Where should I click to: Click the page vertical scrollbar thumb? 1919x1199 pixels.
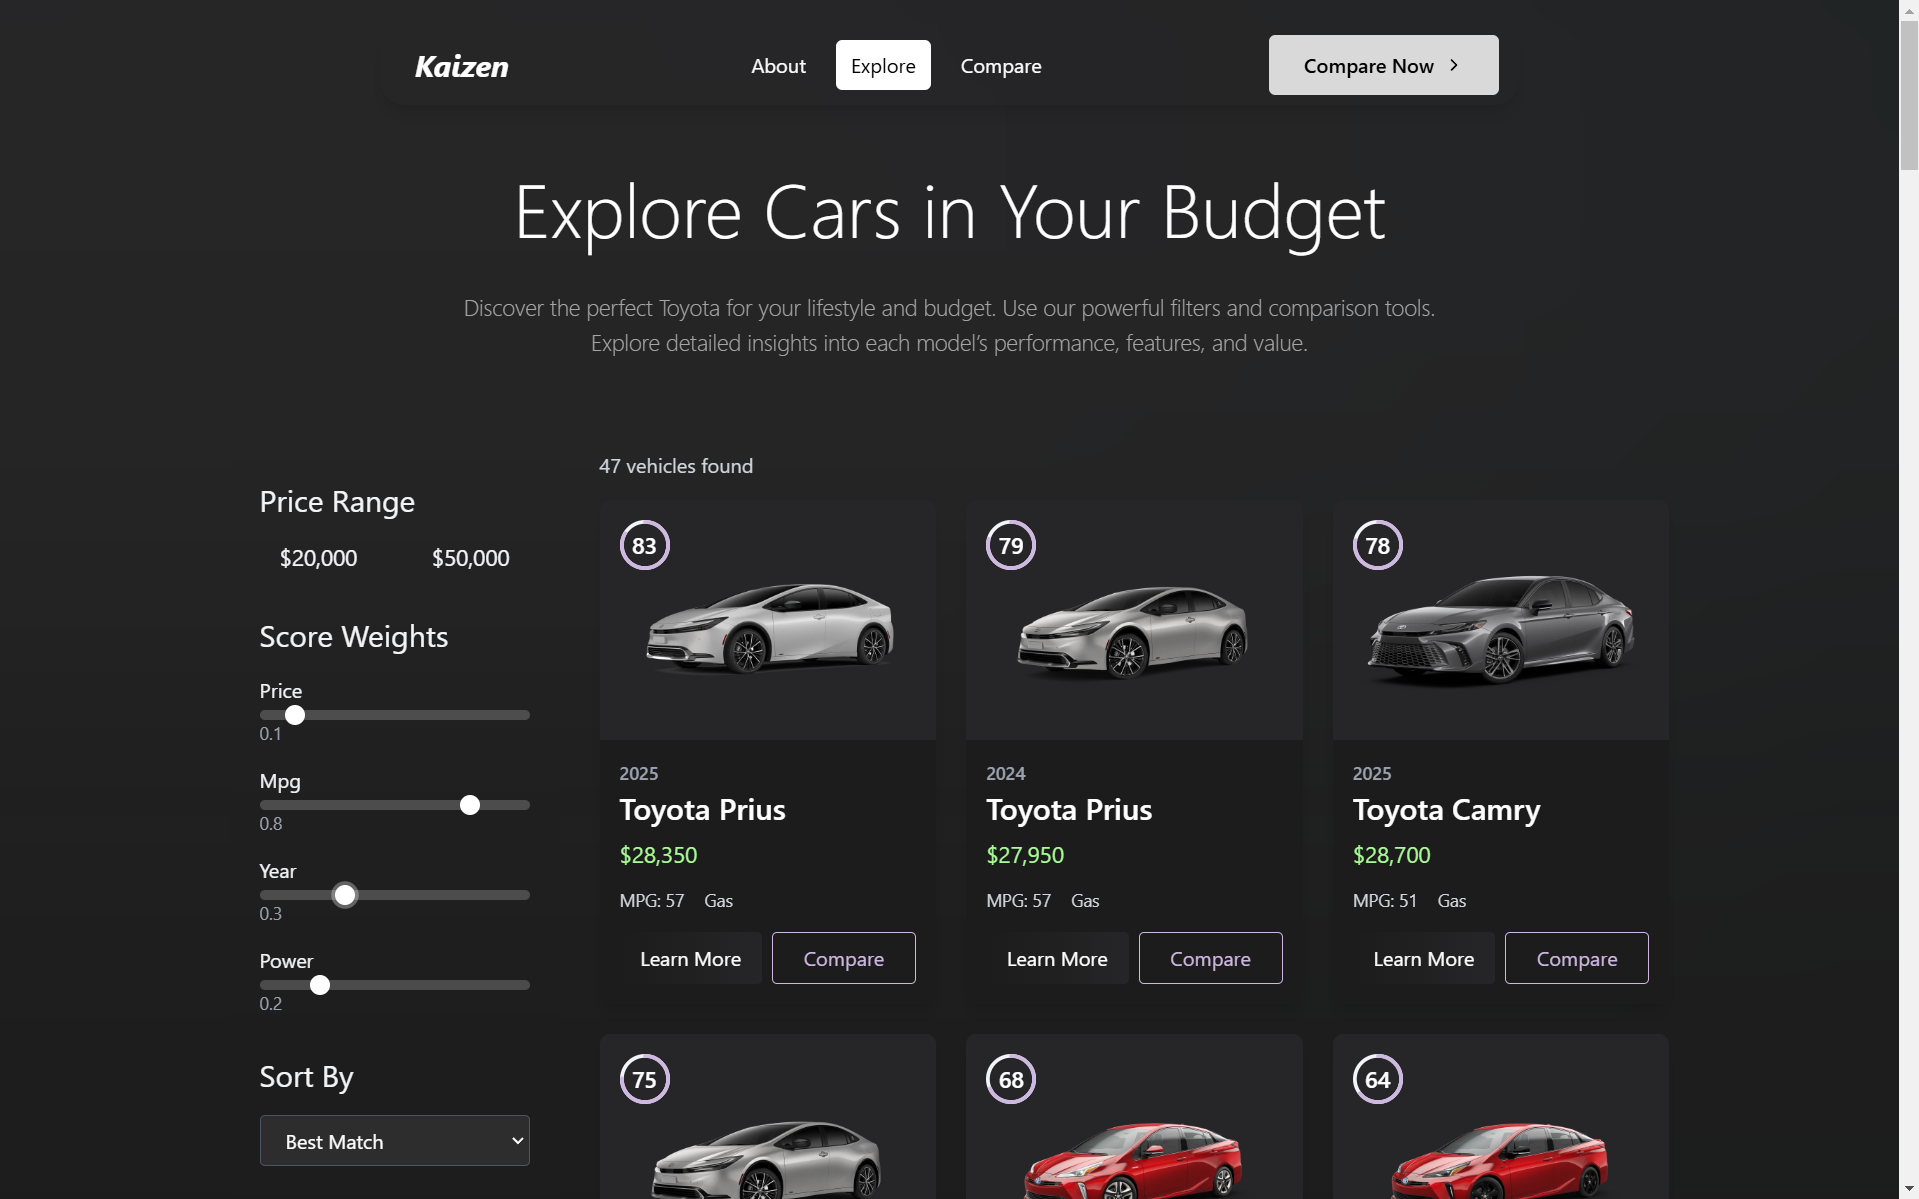1909,95
